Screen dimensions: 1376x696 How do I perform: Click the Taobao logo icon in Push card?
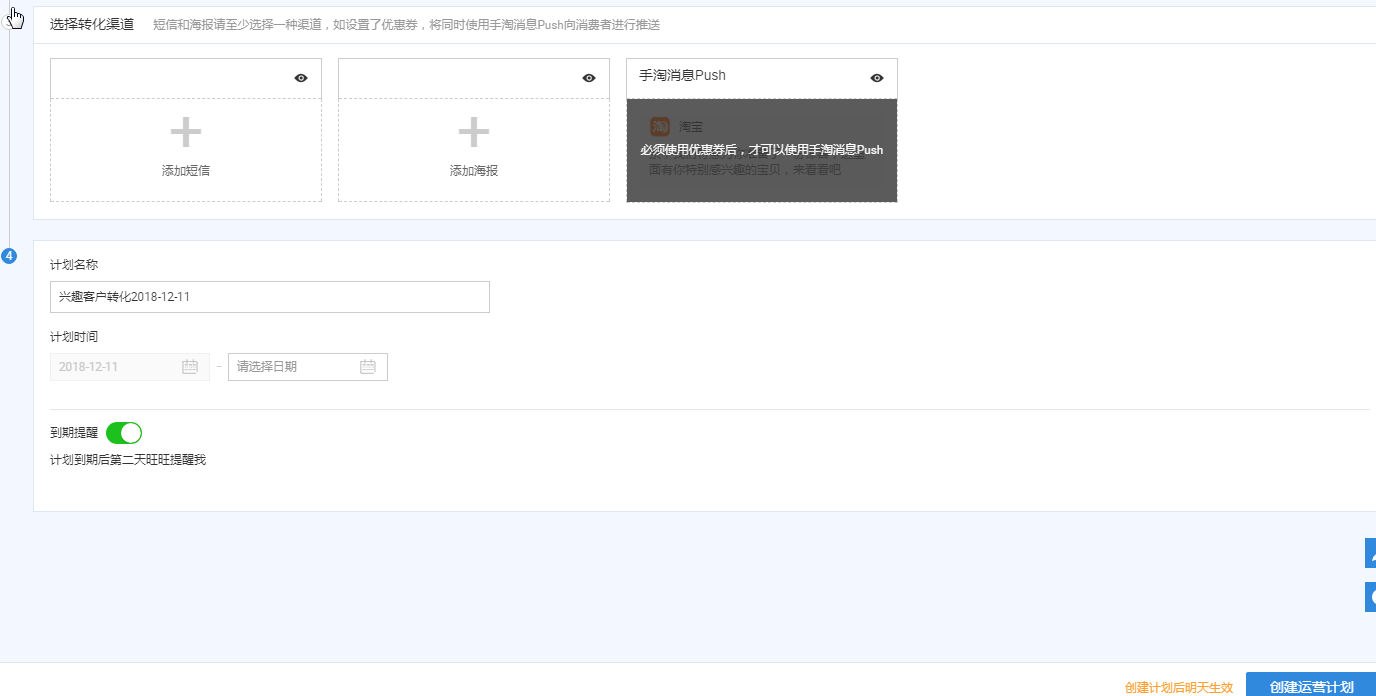[x=660, y=126]
